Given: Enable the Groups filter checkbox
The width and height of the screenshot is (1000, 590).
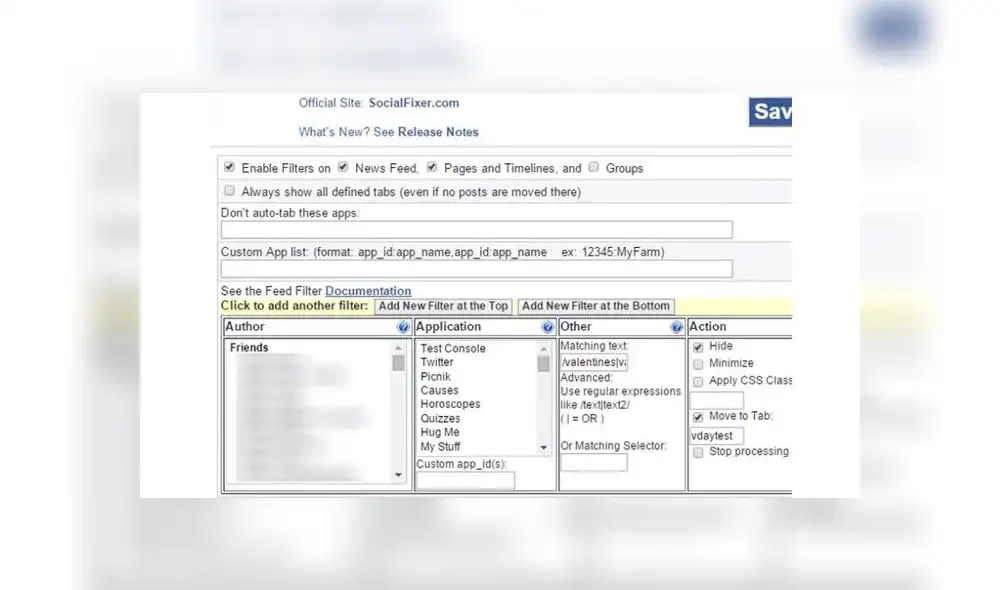Looking at the screenshot, I should [594, 167].
